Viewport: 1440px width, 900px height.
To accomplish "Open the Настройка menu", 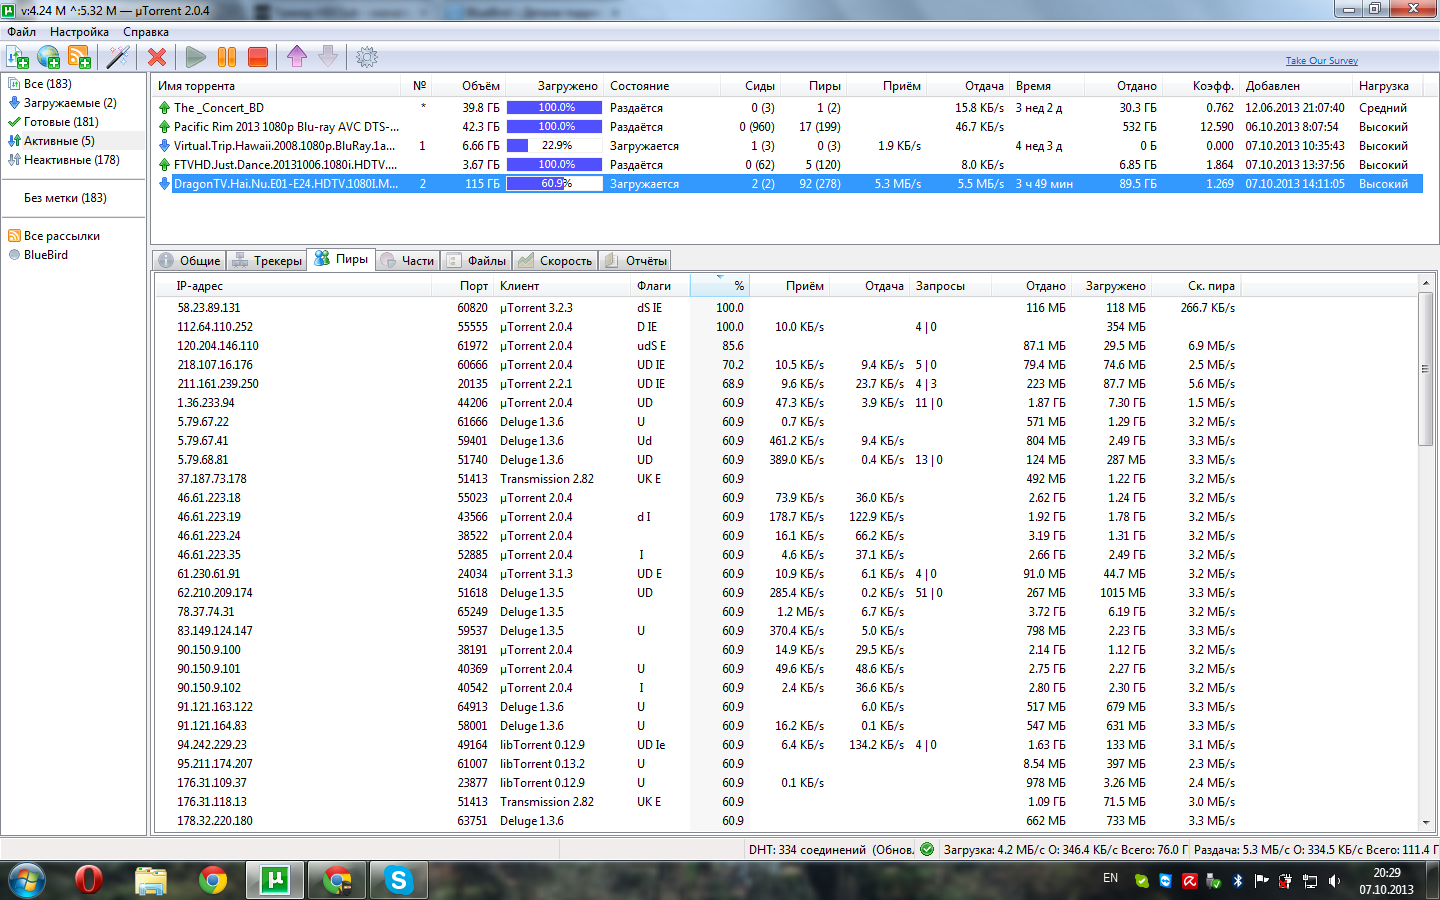I will click(79, 32).
